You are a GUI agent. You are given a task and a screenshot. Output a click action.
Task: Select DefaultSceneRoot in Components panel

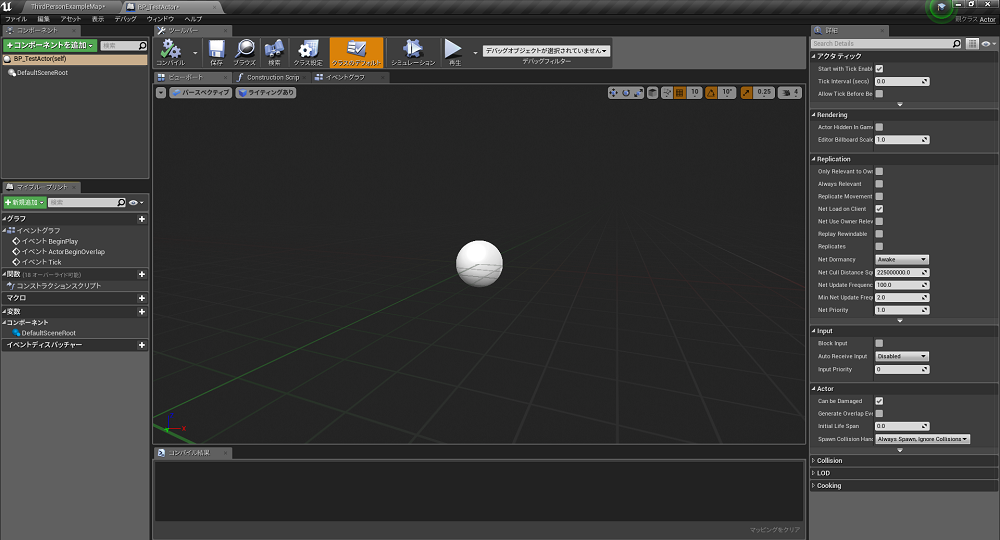point(42,73)
